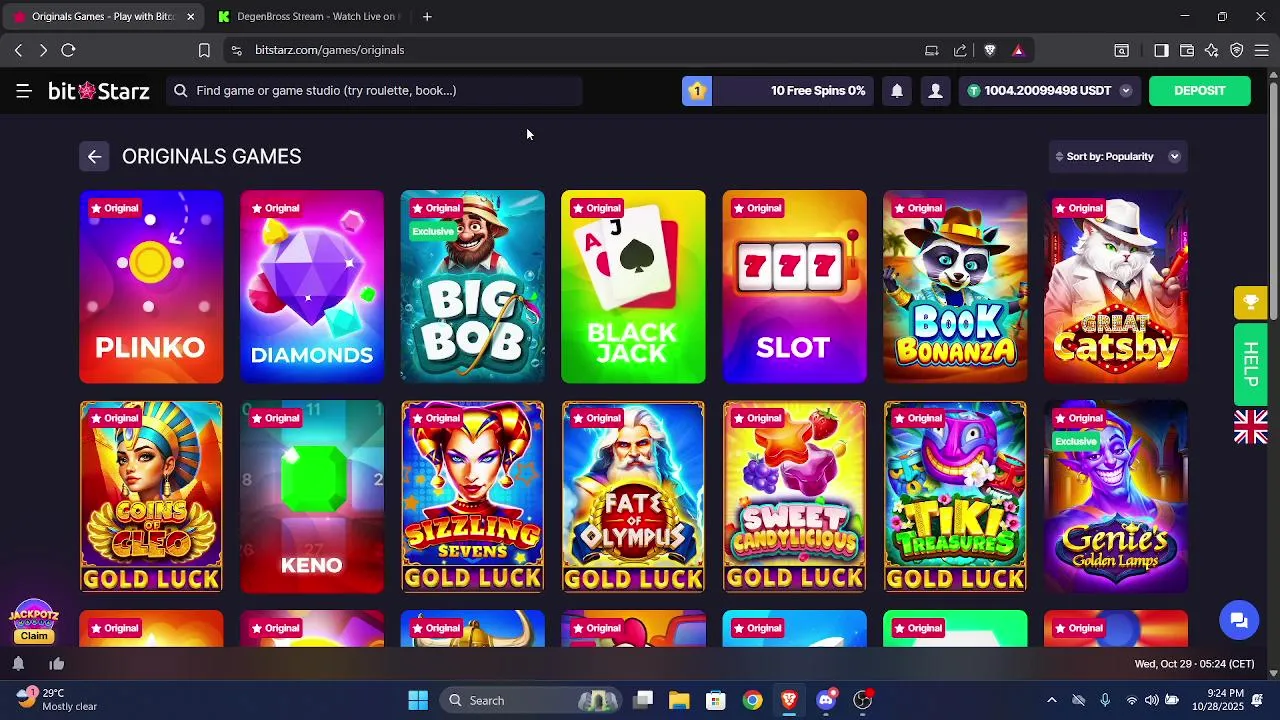1280x720 pixels.
Task: Open the Fate of Olympus game
Action: (633, 497)
